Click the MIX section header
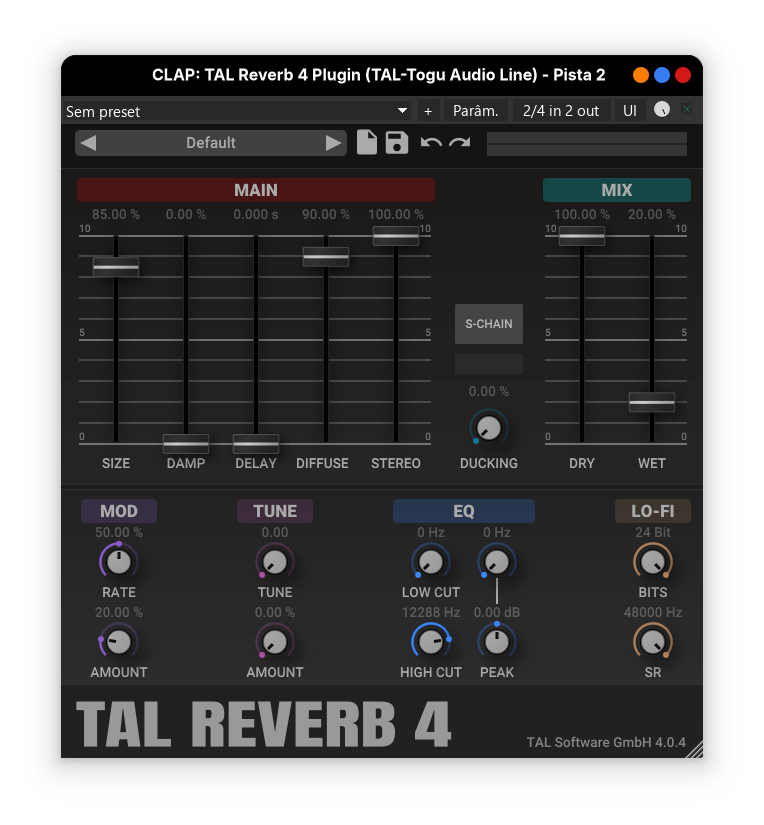This screenshot has height=825, width=764. pyautogui.click(x=617, y=190)
